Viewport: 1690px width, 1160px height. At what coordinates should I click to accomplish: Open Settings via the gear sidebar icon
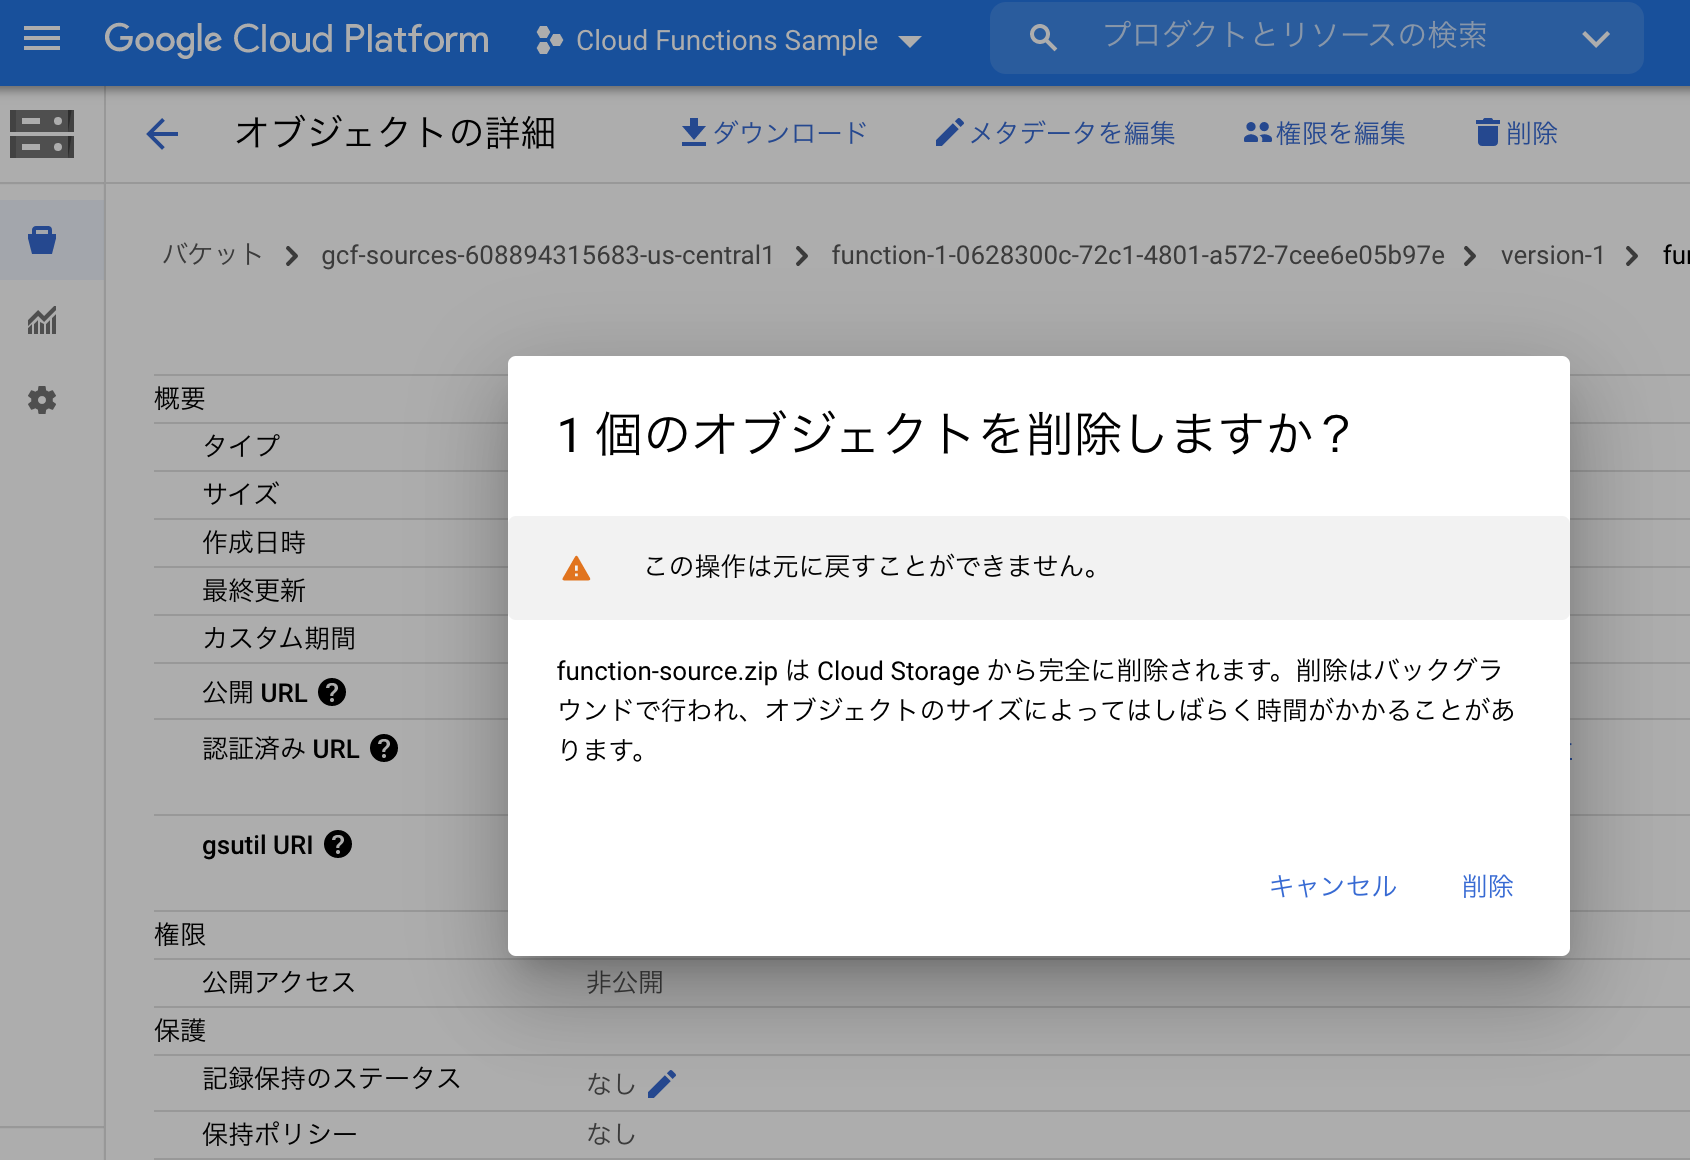[41, 399]
